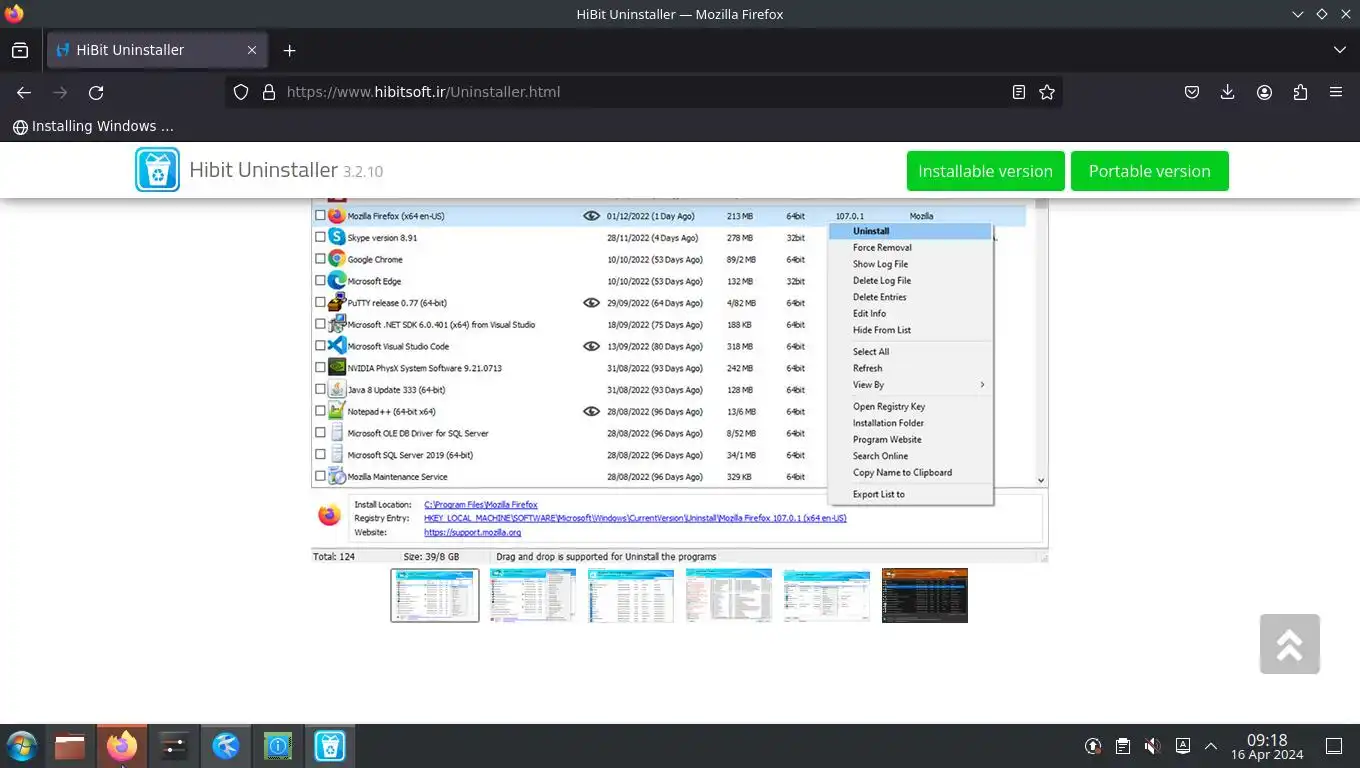
Task: Tick the Skype version 8.91 checkbox
Action: 320,238
